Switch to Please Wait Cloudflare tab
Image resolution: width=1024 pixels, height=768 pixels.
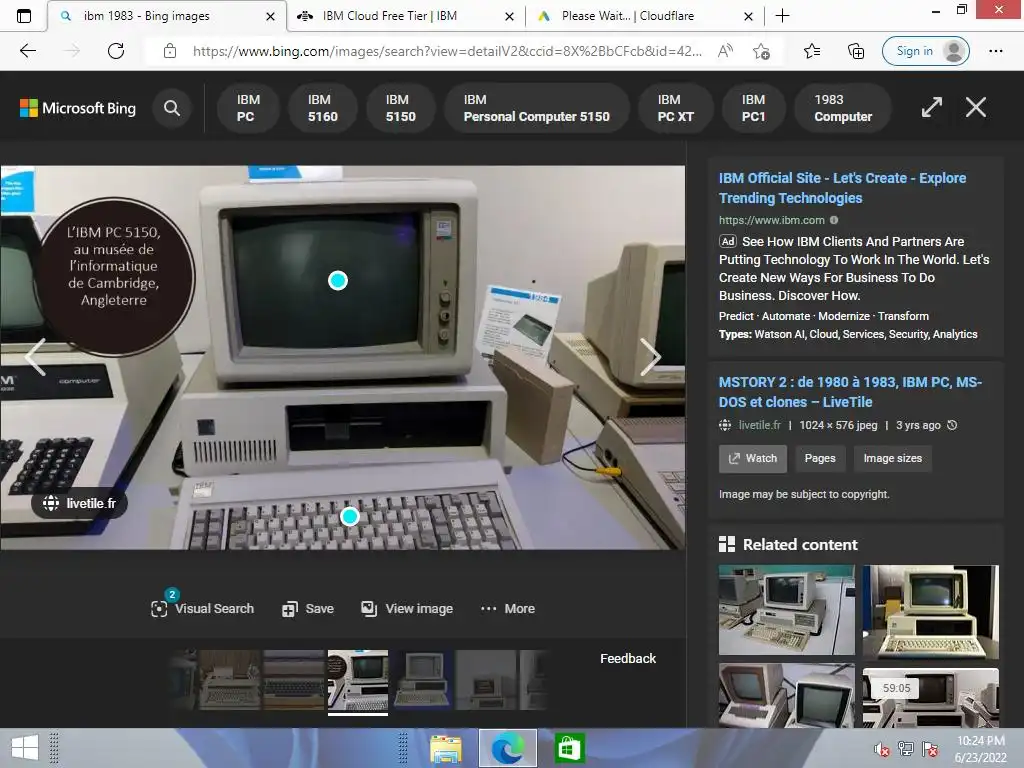(x=628, y=16)
